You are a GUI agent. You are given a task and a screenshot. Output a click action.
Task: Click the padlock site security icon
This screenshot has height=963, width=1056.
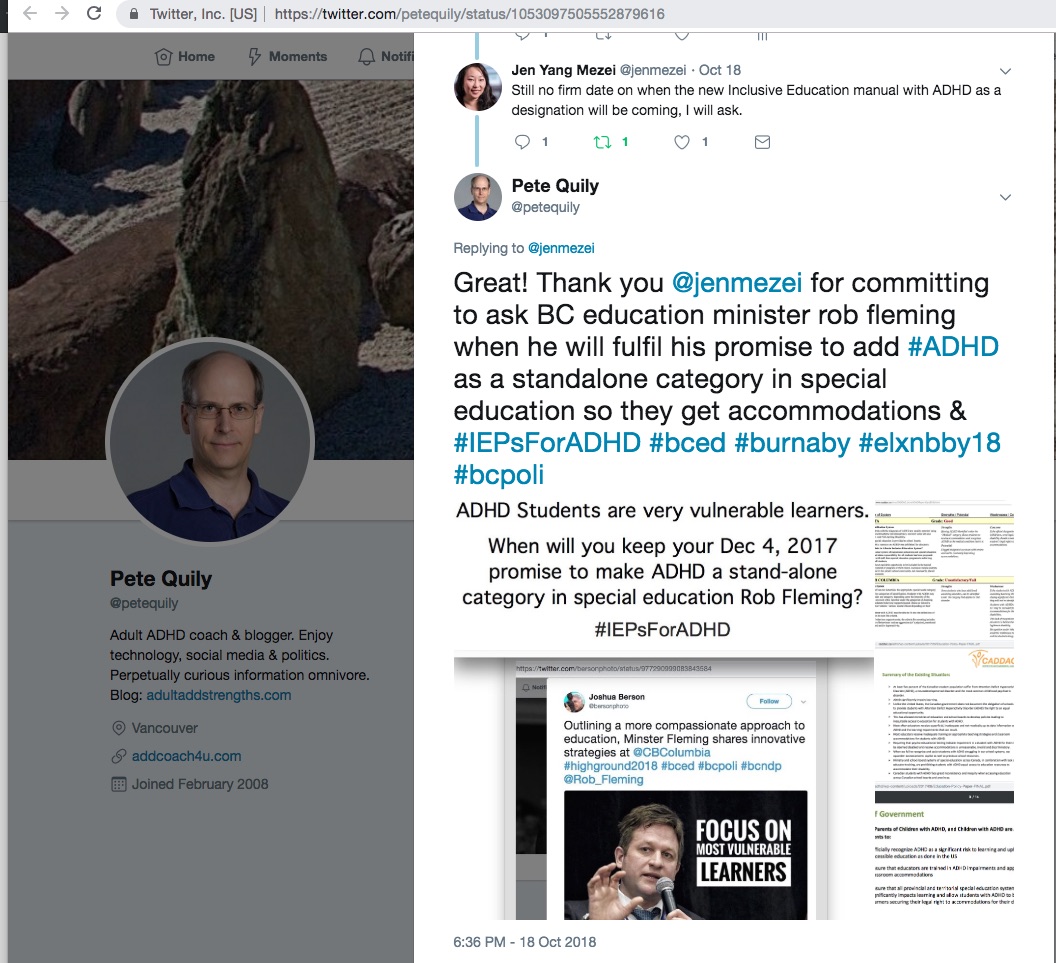pyautogui.click(x=134, y=14)
